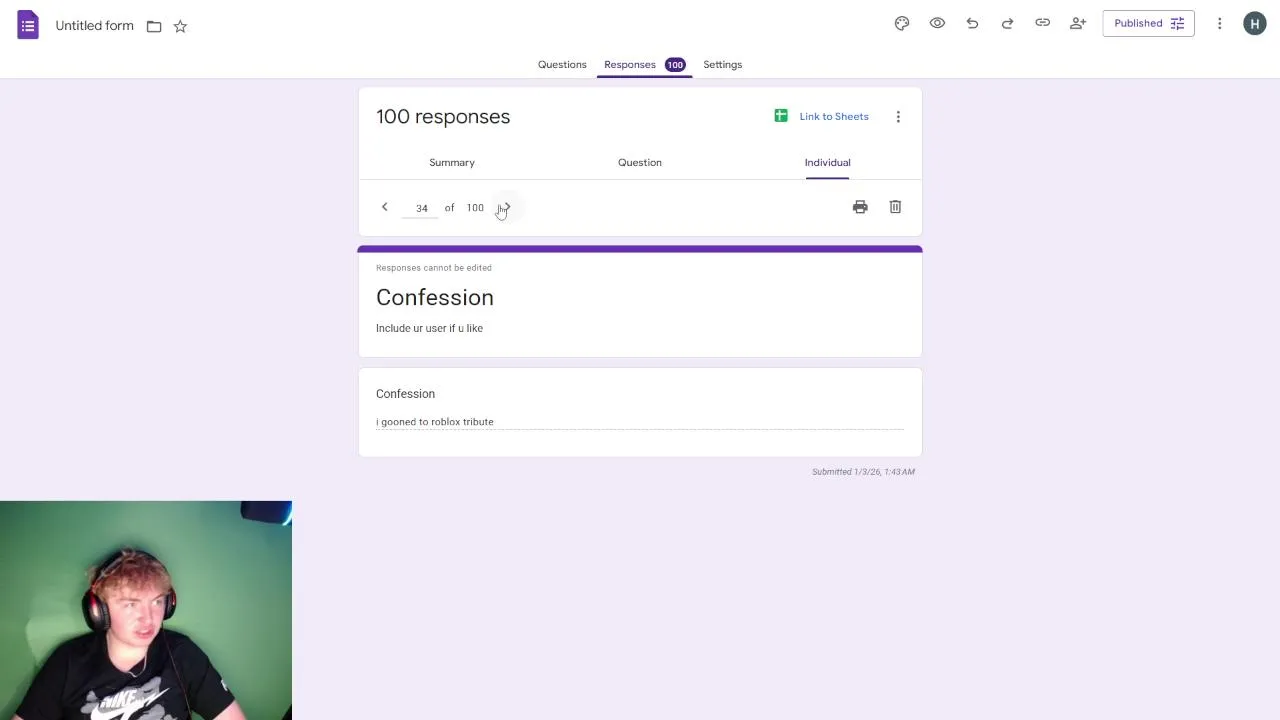This screenshot has width=1280, height=720.
Task: Switch to Question view
Action: pyautogui.click(x=640, y=162)
